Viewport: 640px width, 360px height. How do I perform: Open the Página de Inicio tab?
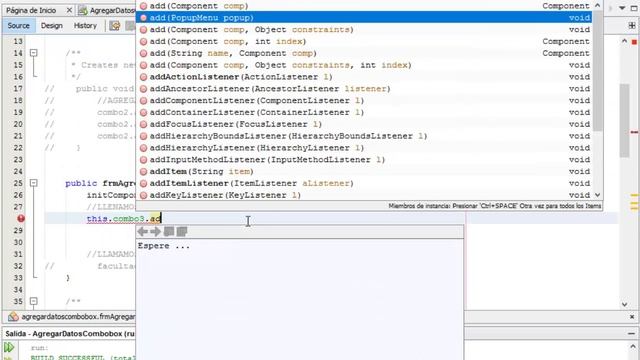pos(31,10)
